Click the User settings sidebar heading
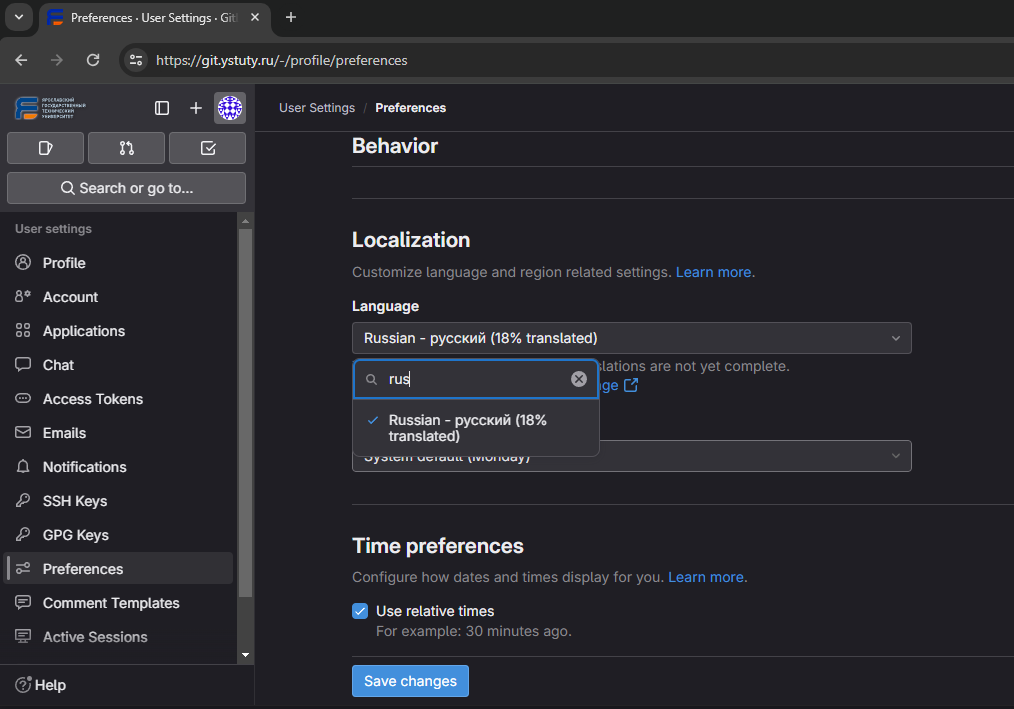The height and width of the screenshot is (709, 1014). [54, 229]
